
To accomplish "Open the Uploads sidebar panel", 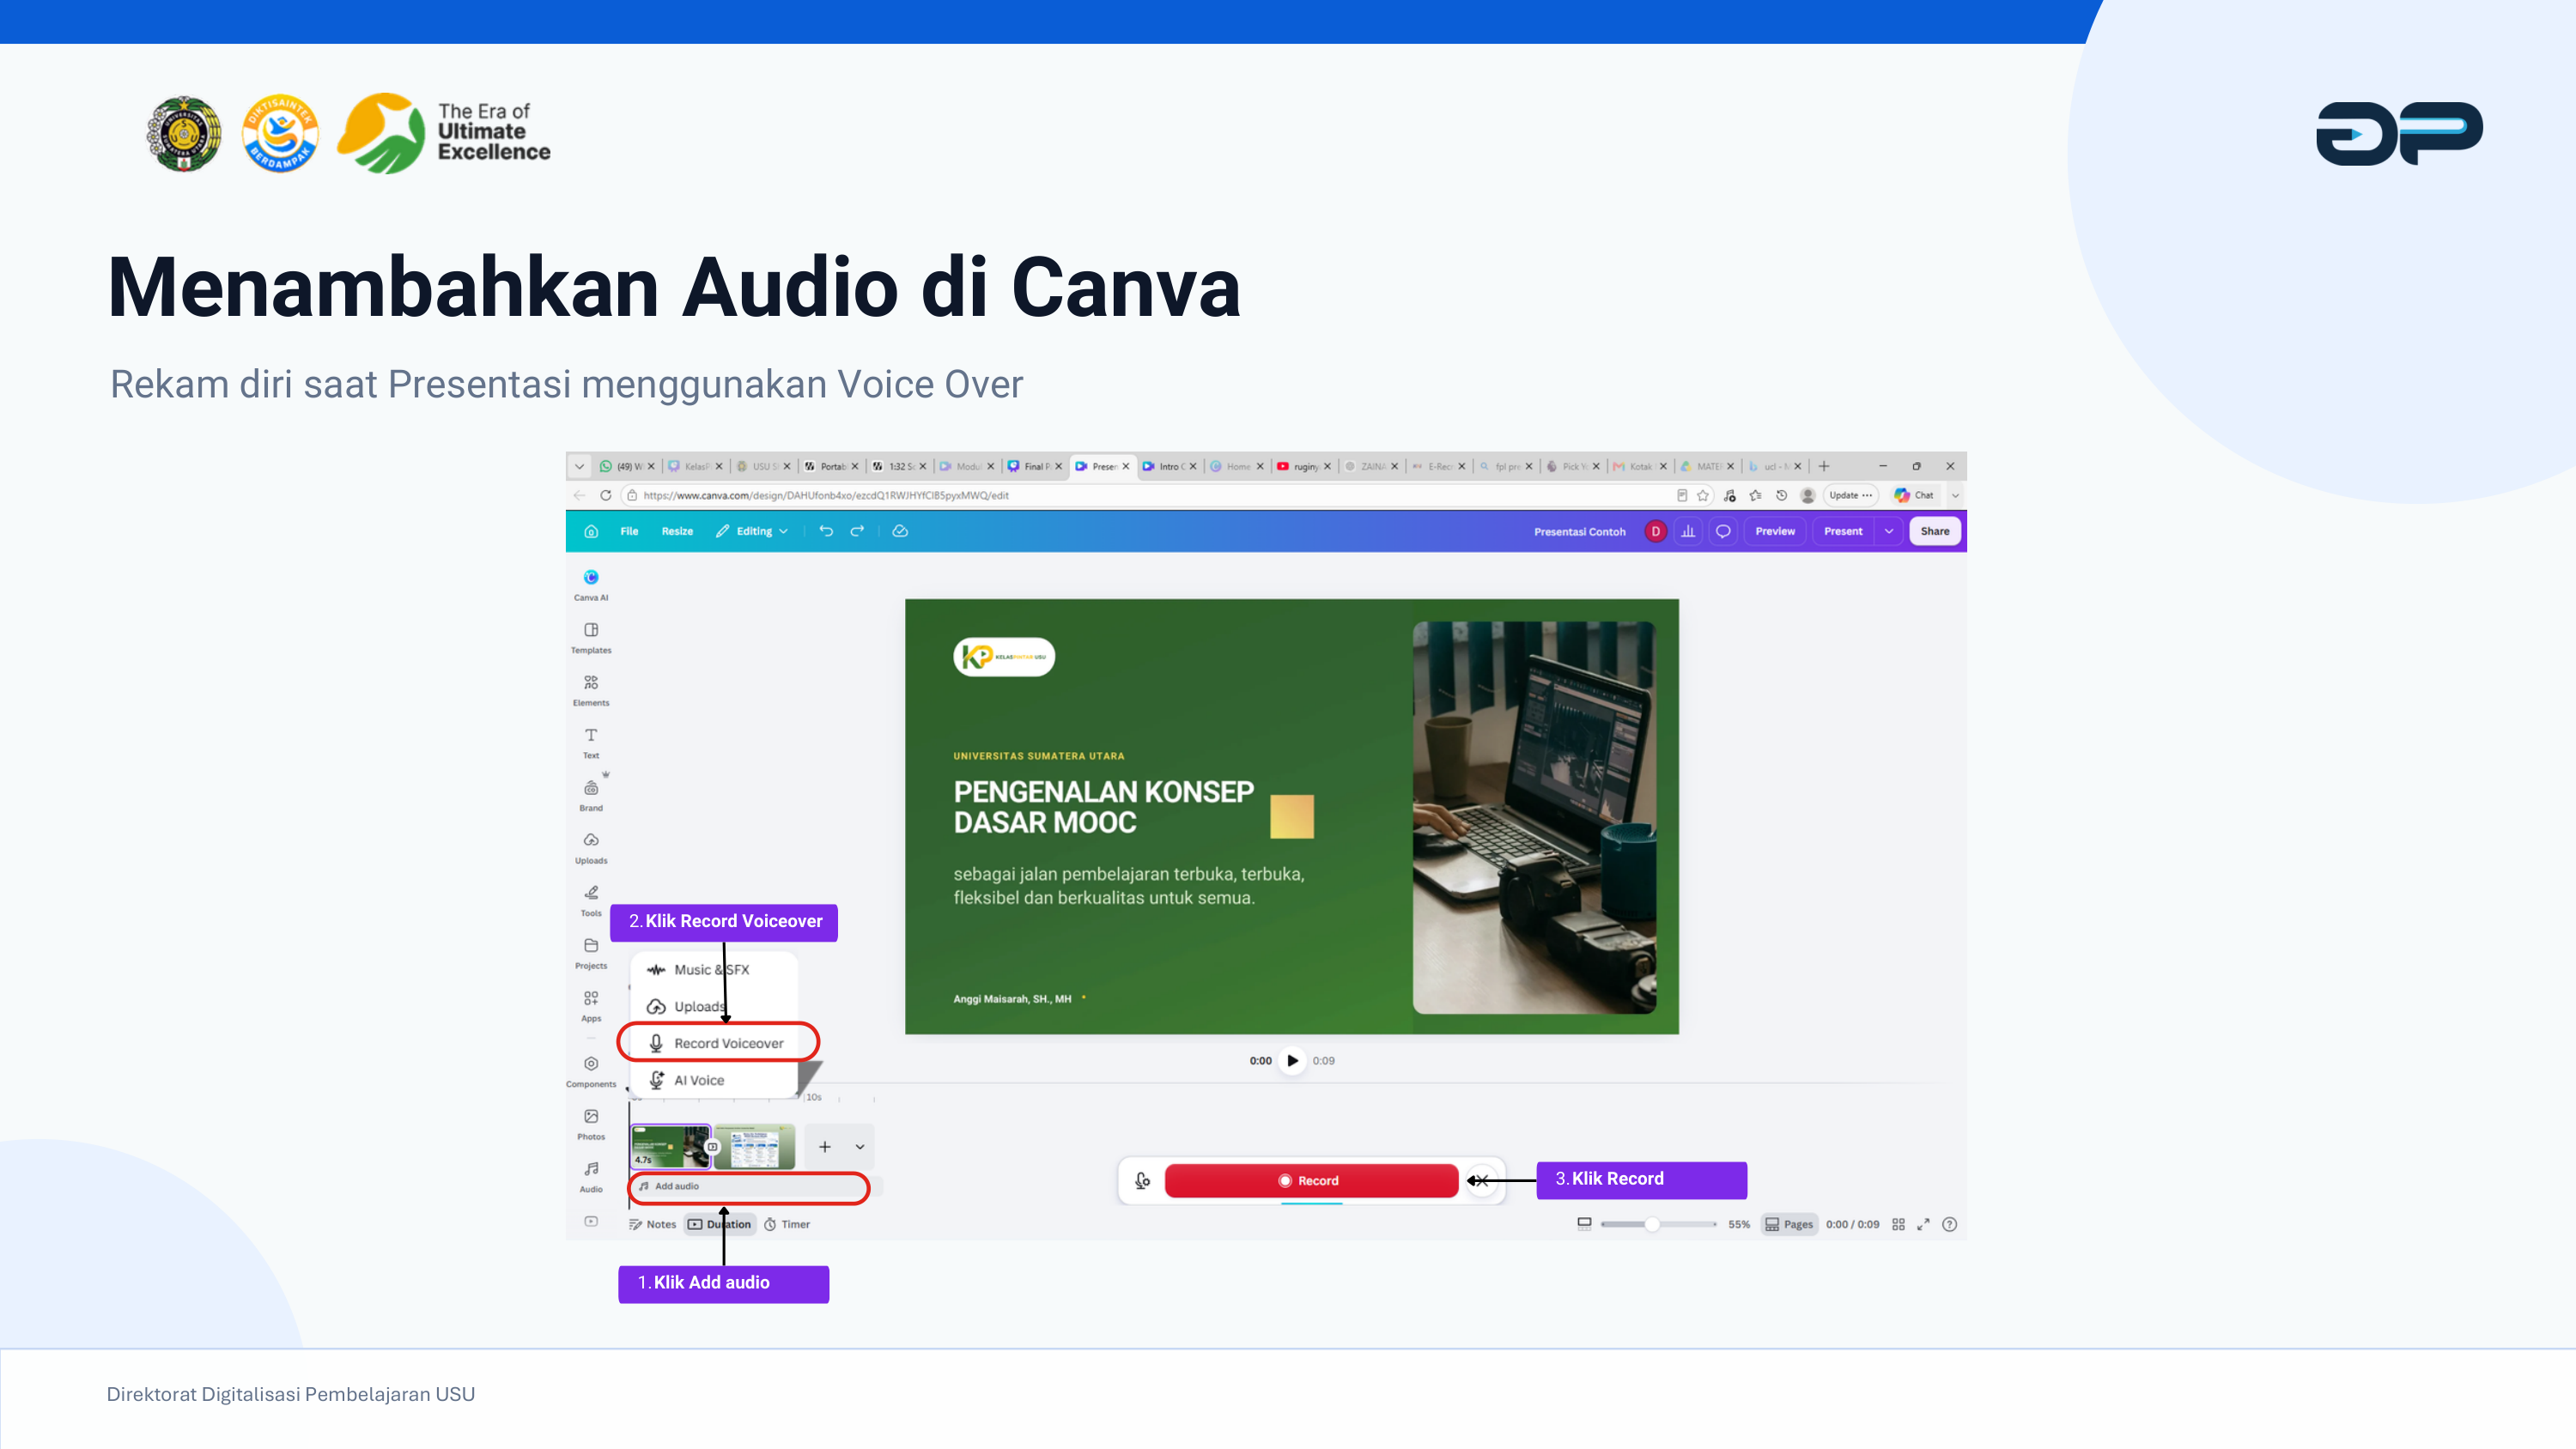I will (x=591, y=847).
